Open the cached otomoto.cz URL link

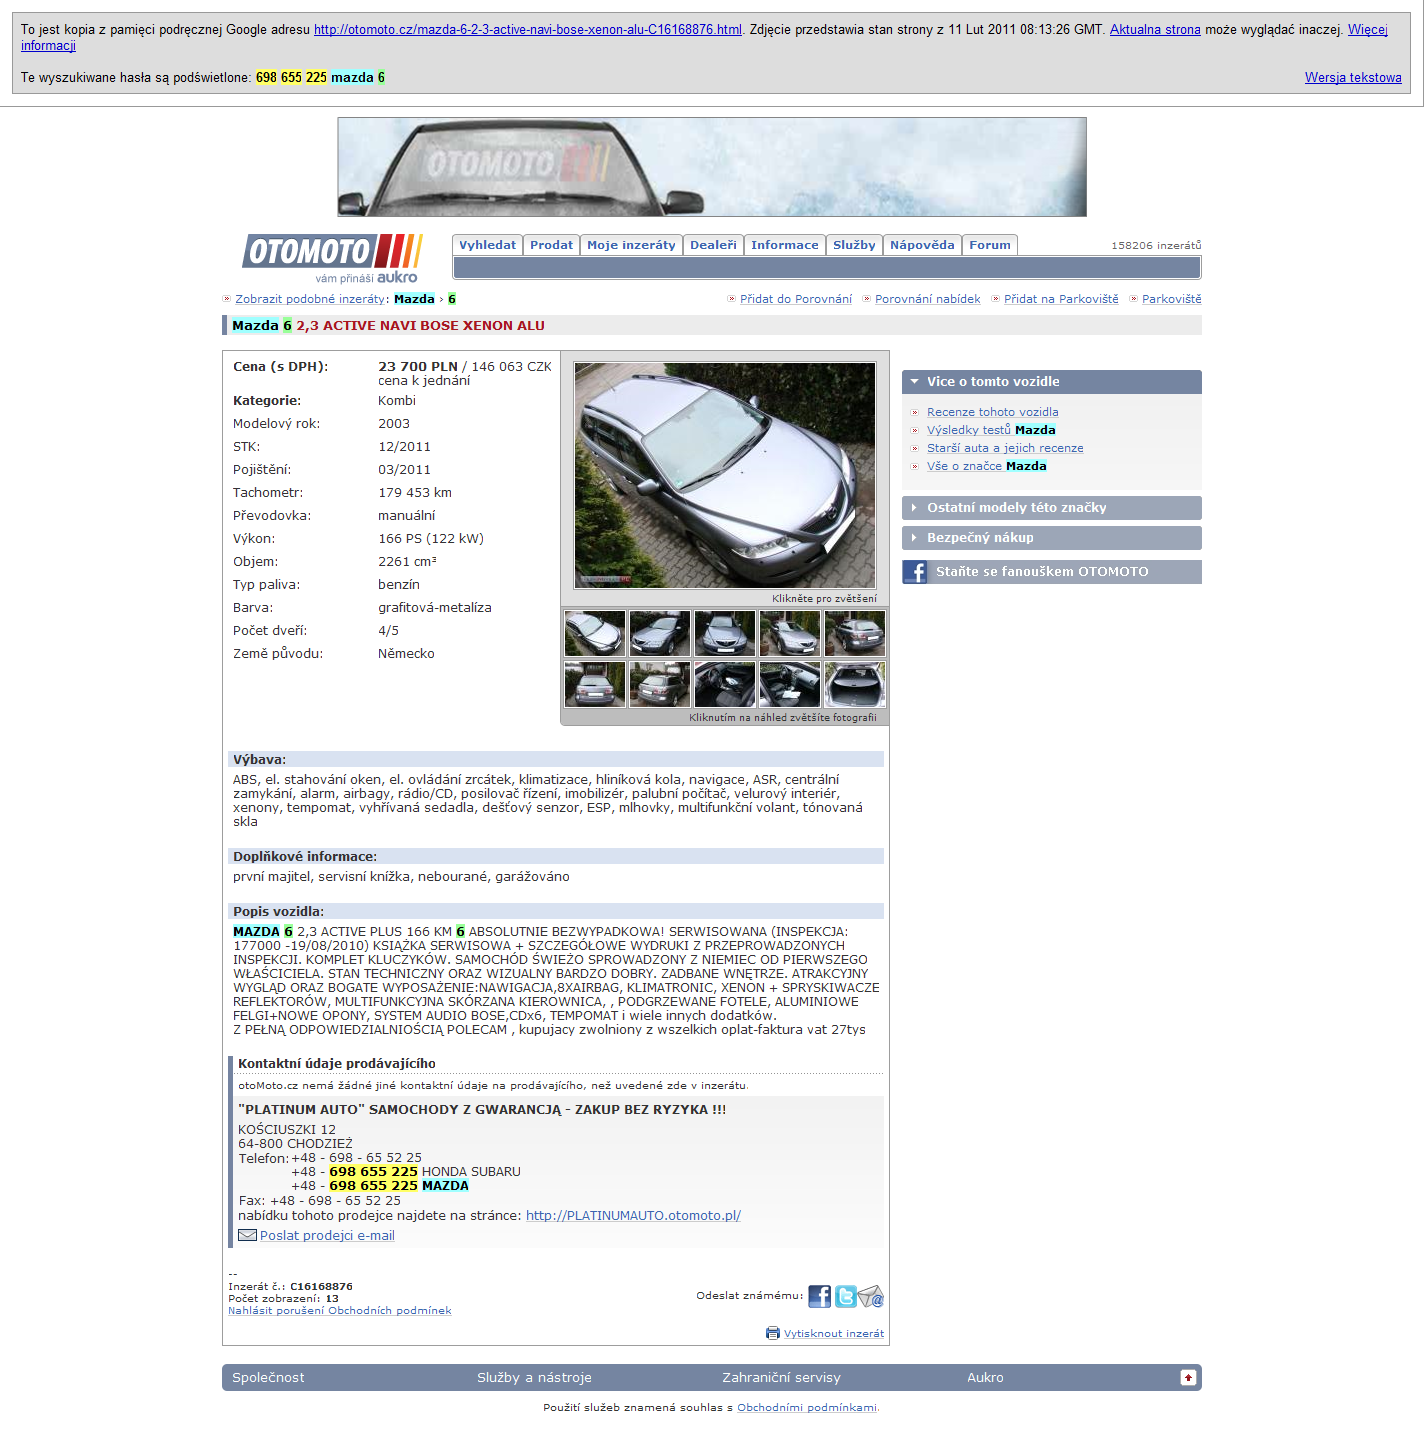[528, 29]
